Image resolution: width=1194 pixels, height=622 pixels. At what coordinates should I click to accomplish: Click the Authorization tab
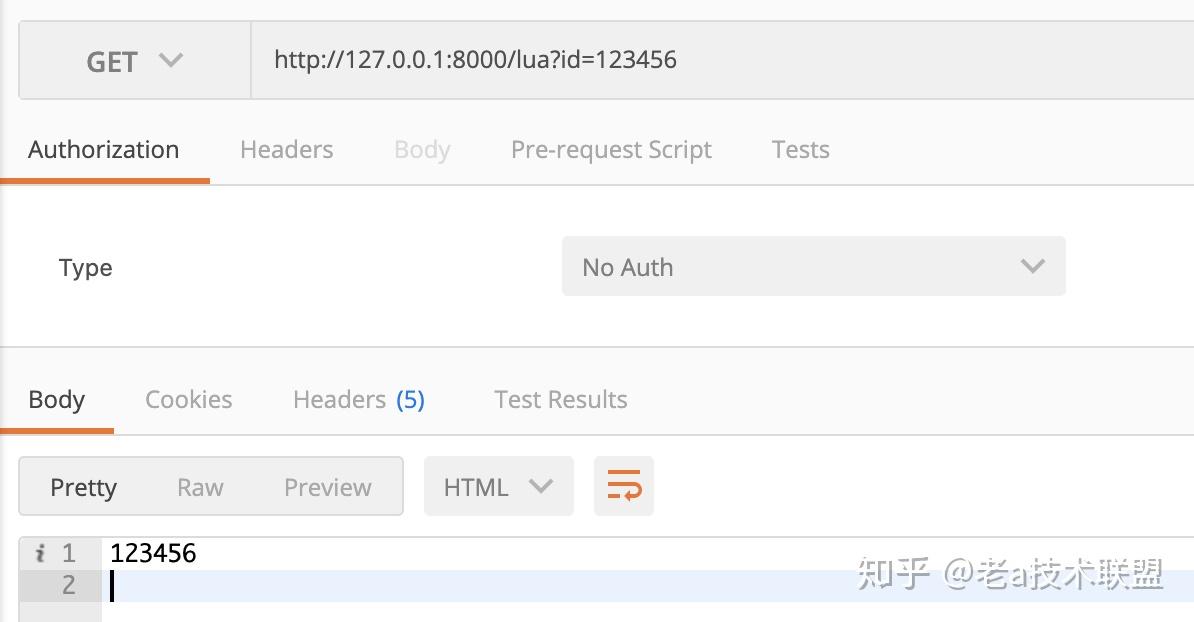(103, 149)
